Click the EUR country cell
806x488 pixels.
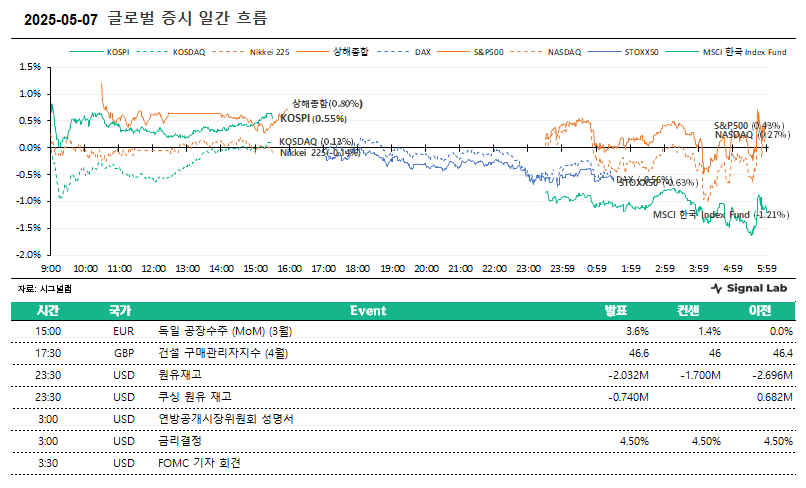tap(124, 331)
